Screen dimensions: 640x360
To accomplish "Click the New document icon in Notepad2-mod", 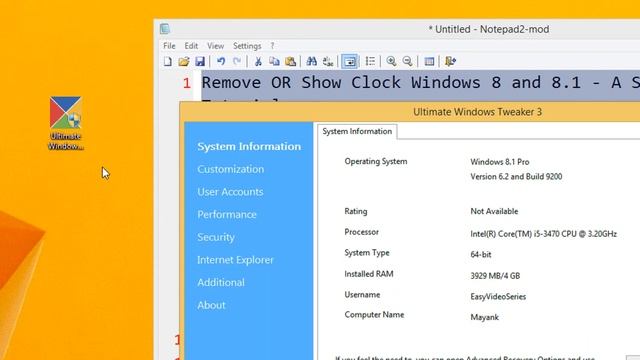I will click(x=168, y=62).
